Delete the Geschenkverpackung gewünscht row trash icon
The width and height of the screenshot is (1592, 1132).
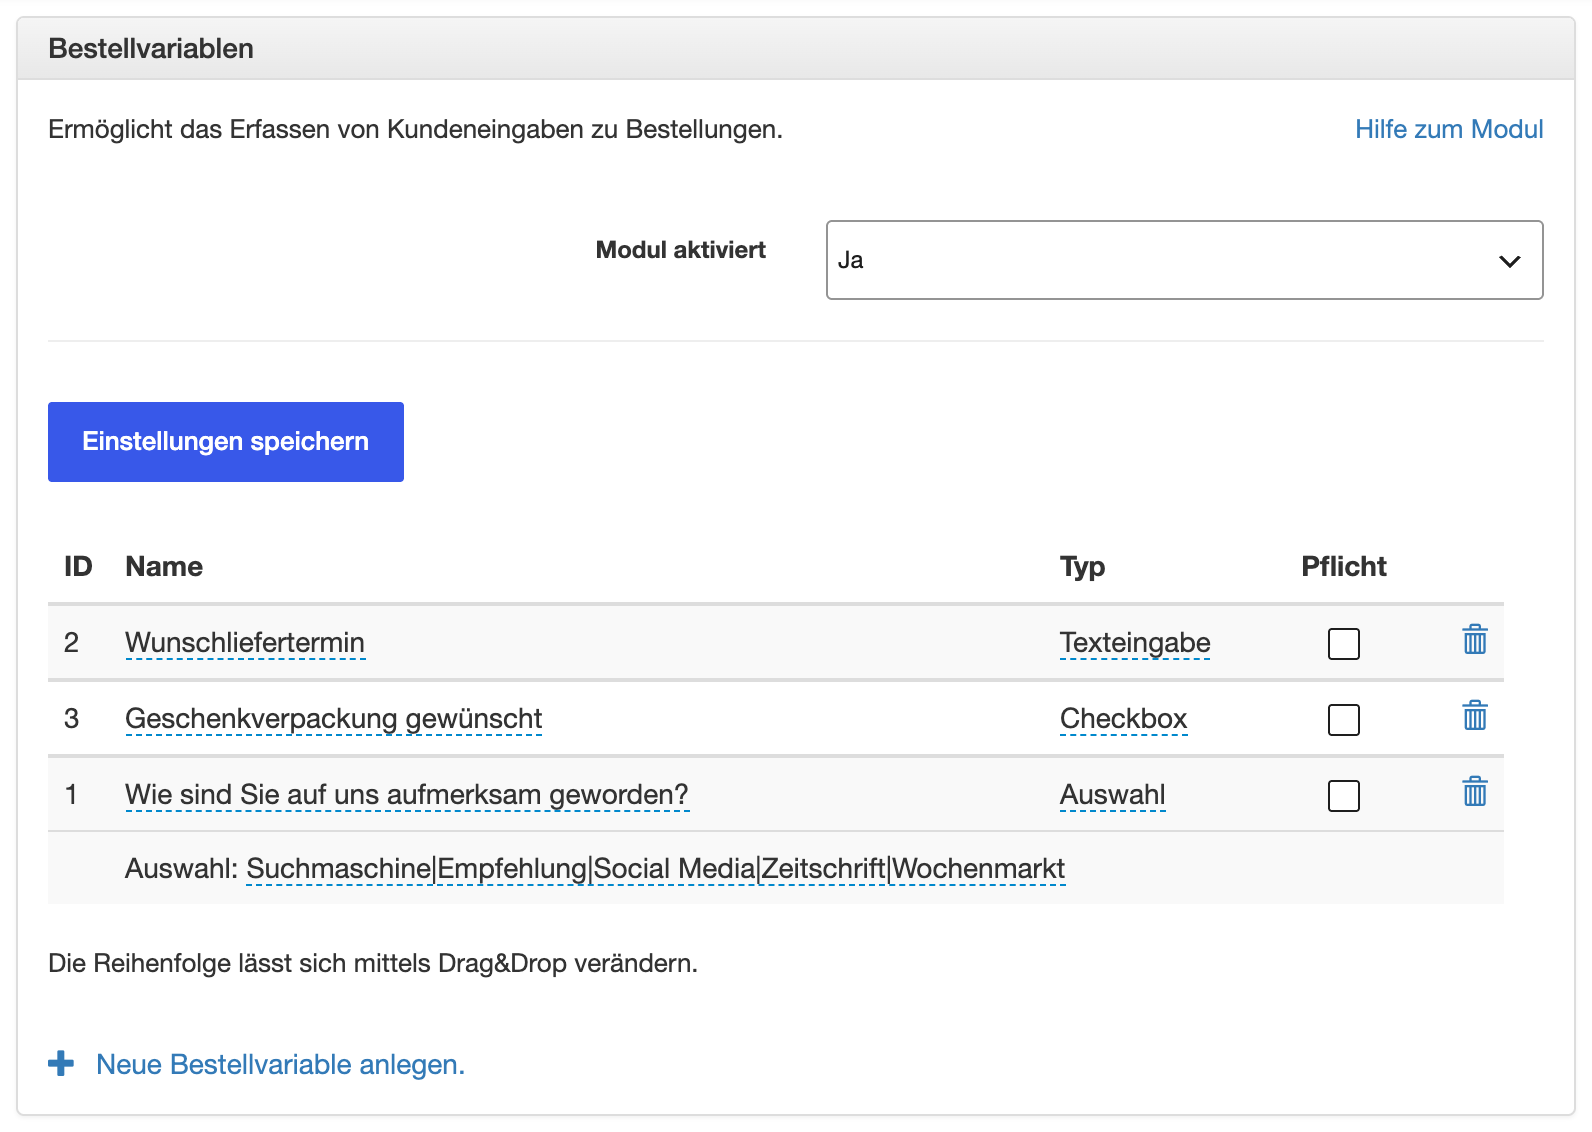pos(1475,716)
